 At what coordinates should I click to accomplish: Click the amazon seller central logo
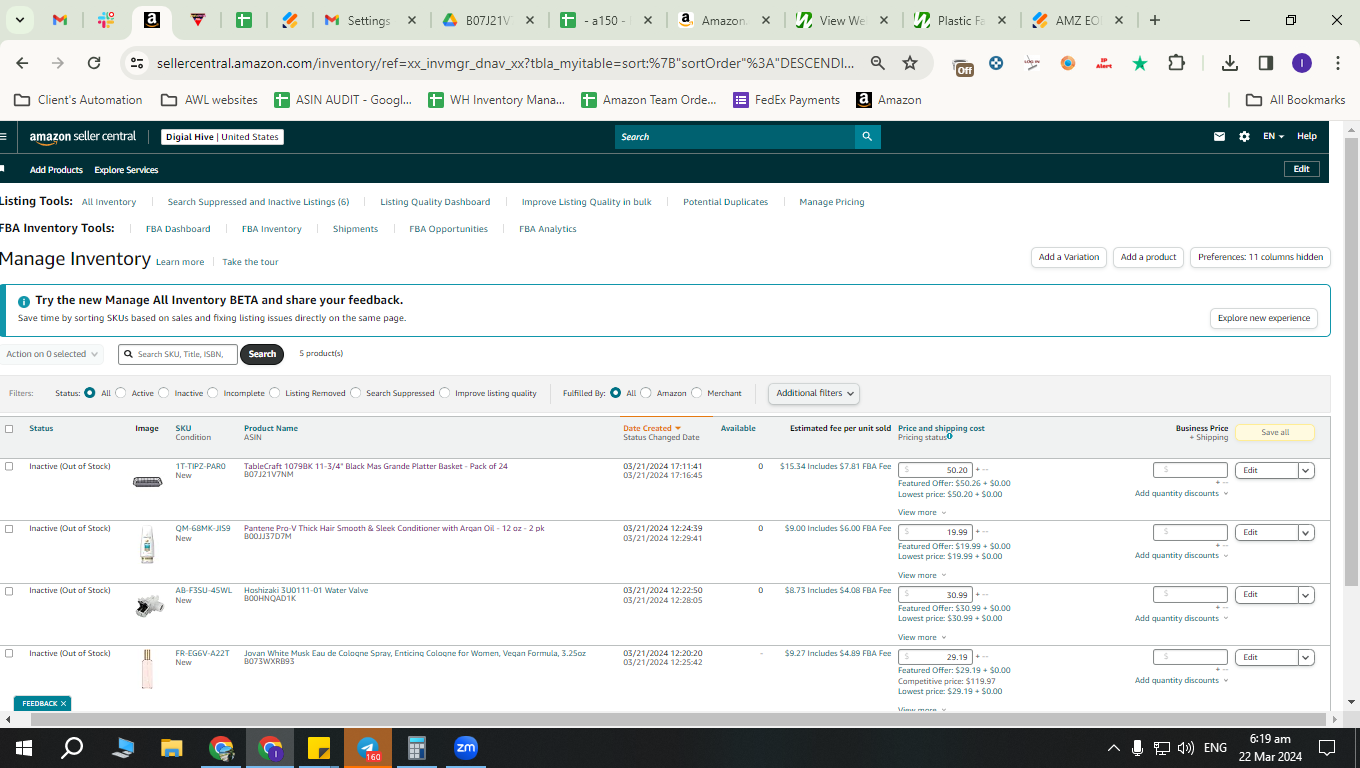click(82, 137)
